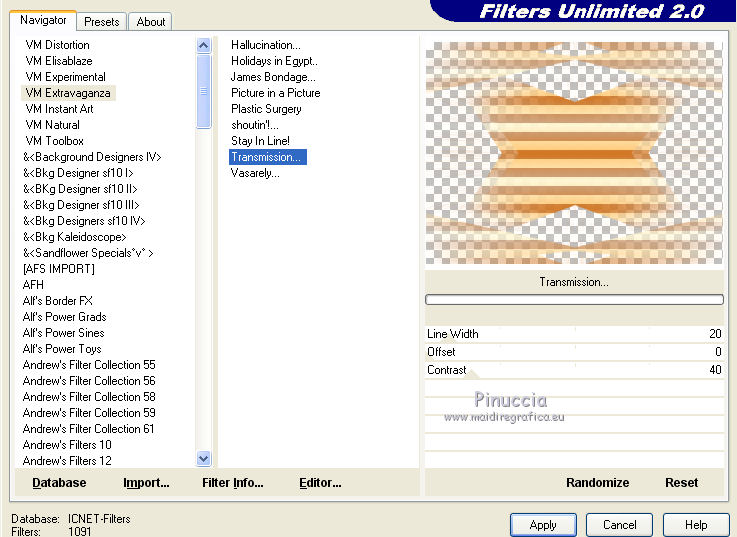
Task: Randomize the filter settings
Action: (x=597, y=483)
